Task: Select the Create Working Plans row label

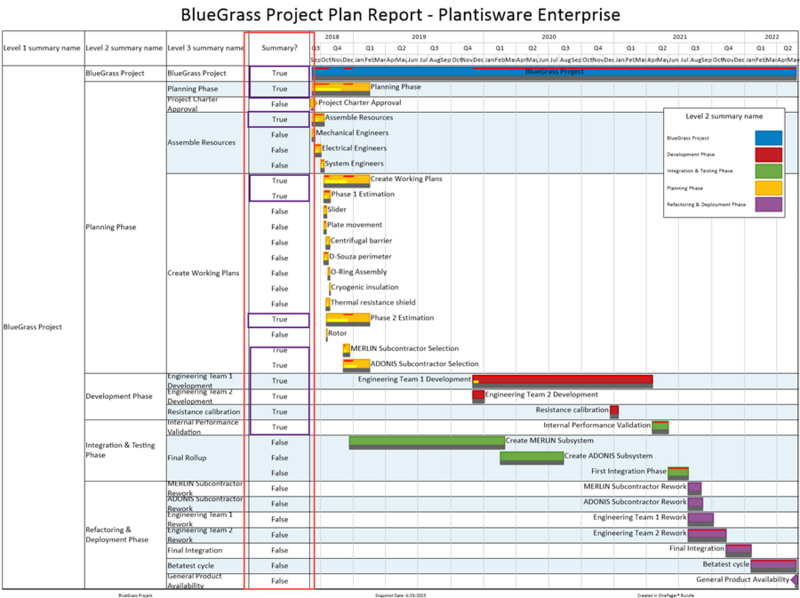Action: click(x=203, y=273)
